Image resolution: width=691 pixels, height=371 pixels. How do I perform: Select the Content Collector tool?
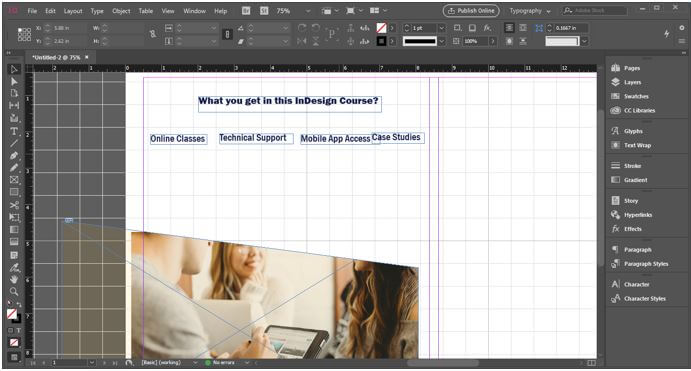(14, 118)
